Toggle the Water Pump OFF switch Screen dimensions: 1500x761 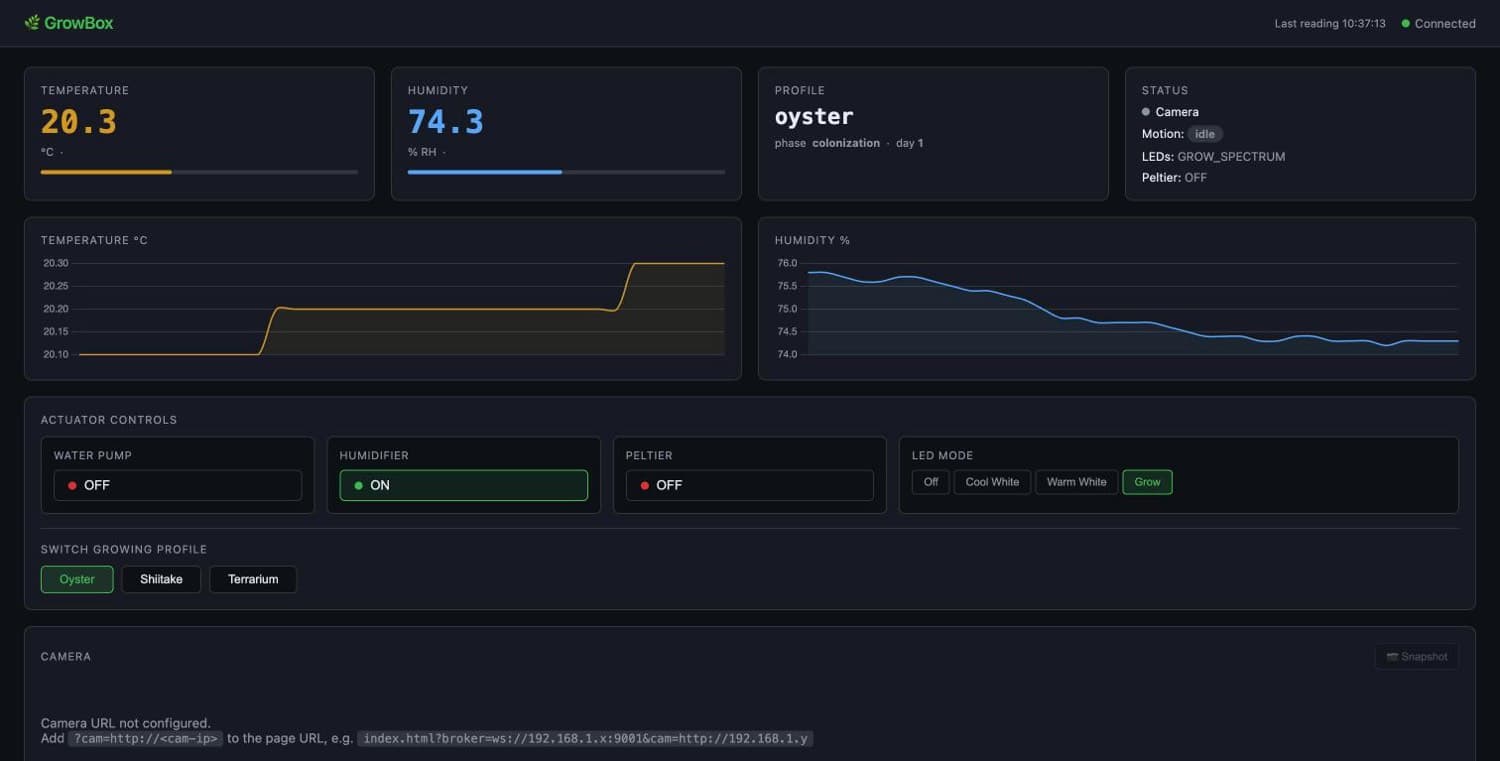point(178,485)
